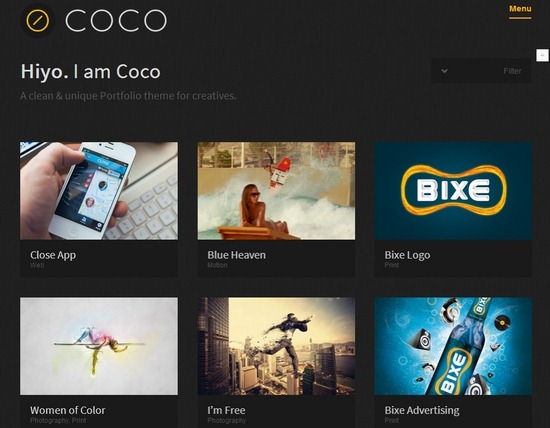Click the Web category under Close App
The width and height of the screenshot is (550, 428).
pyautogui.click(x=37, y=265)
